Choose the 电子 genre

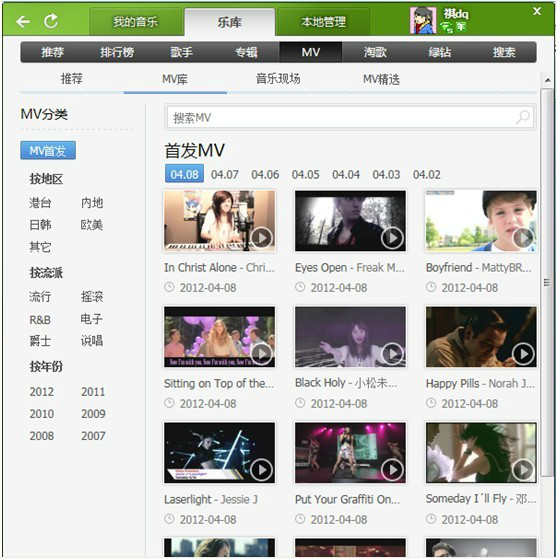92,319
